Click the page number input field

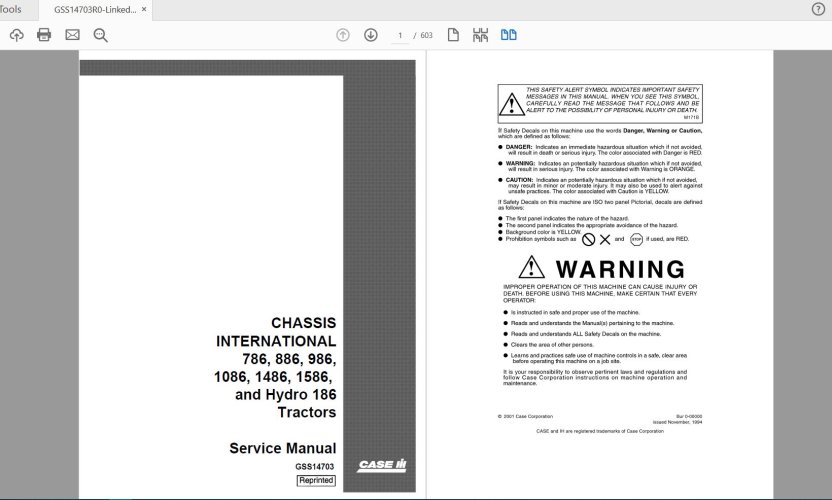click(400, 36)
